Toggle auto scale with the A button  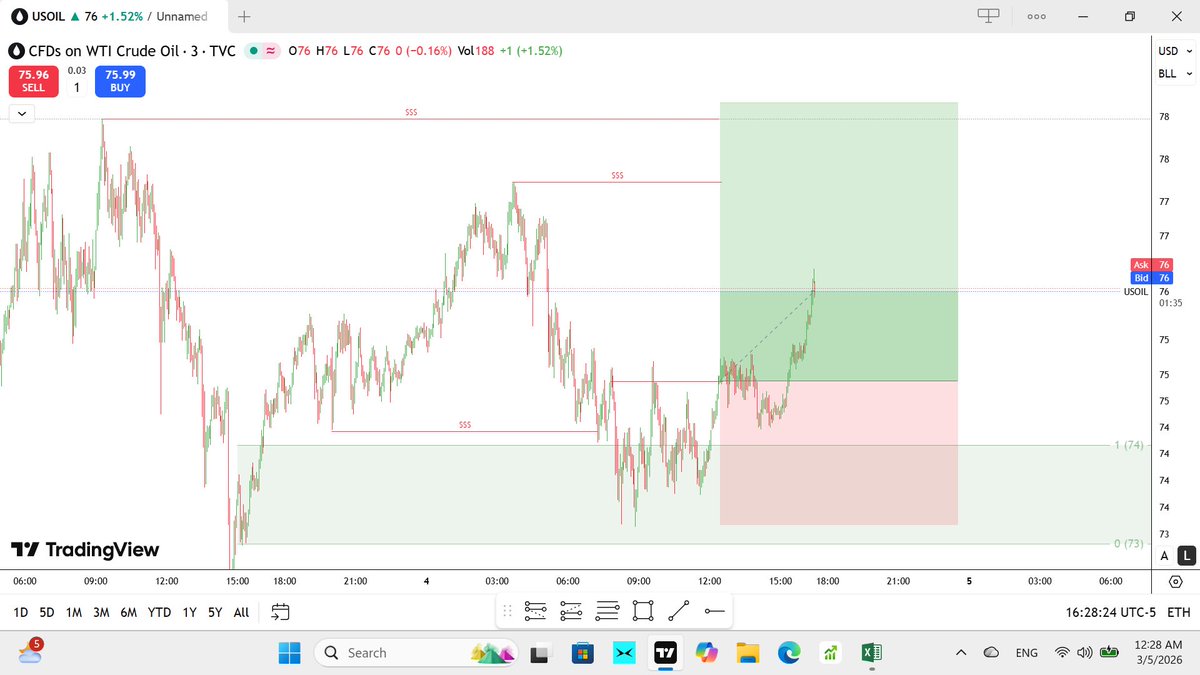click(1164, 556)
